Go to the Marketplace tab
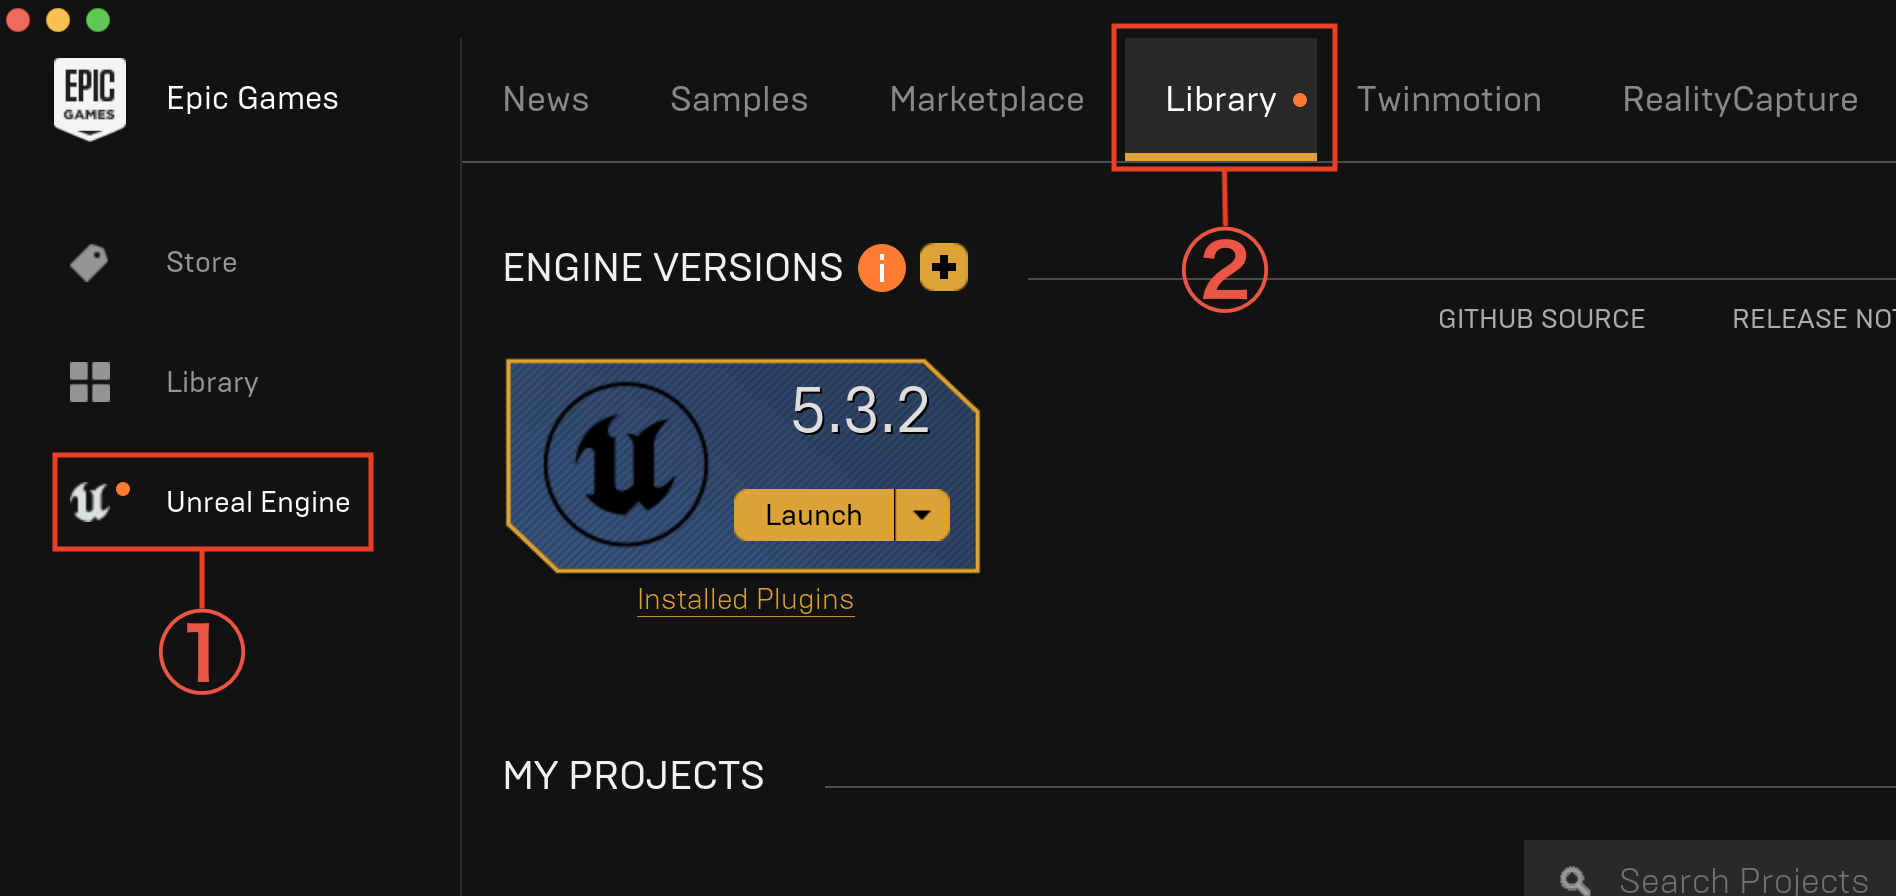The image size is (1896, 896). tap(987, 99)
